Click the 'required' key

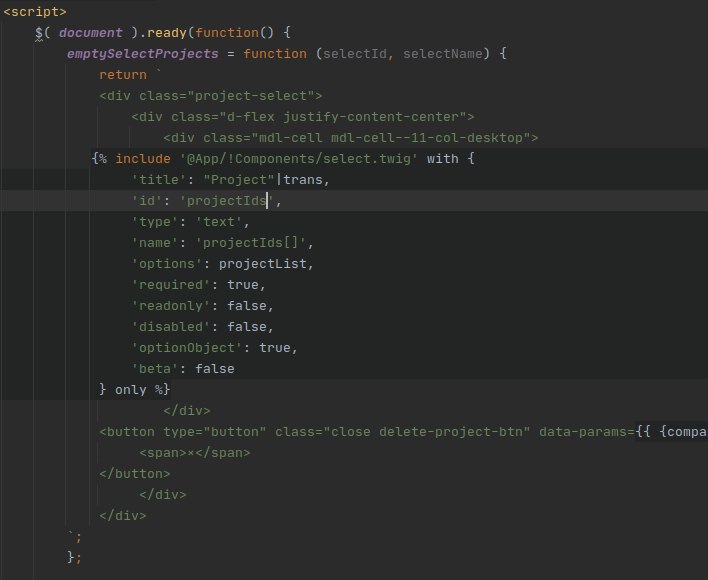[x=171, y=285]
